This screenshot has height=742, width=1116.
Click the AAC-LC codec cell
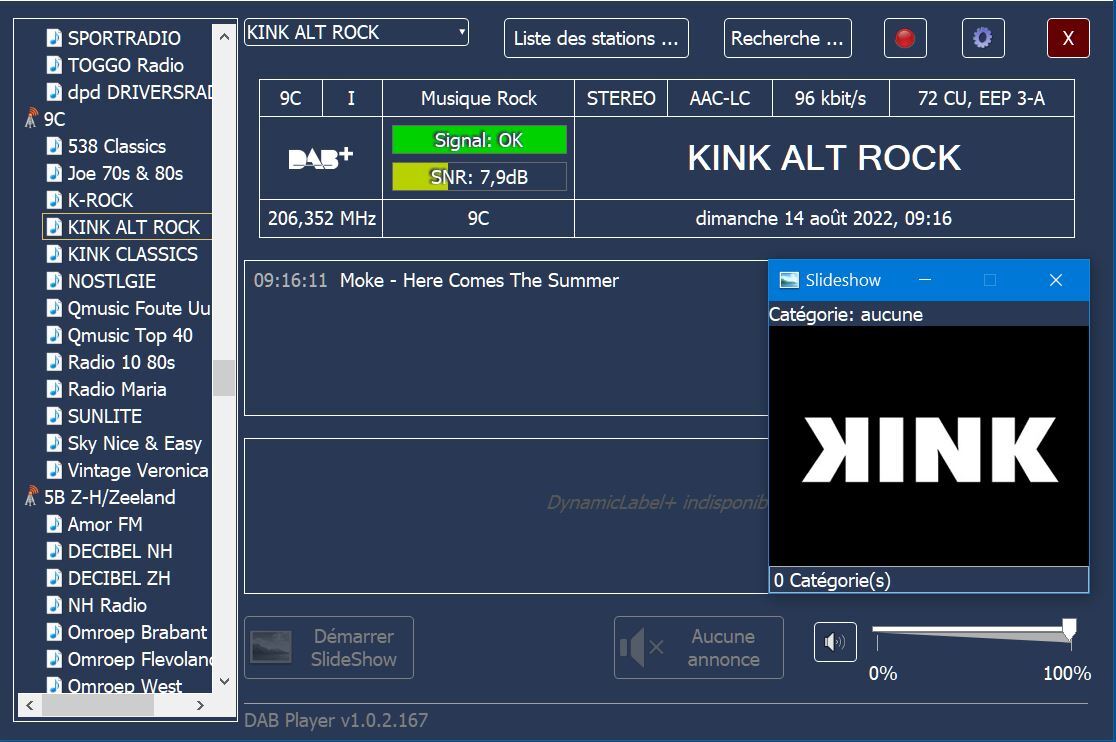click(x=720, y=98)
